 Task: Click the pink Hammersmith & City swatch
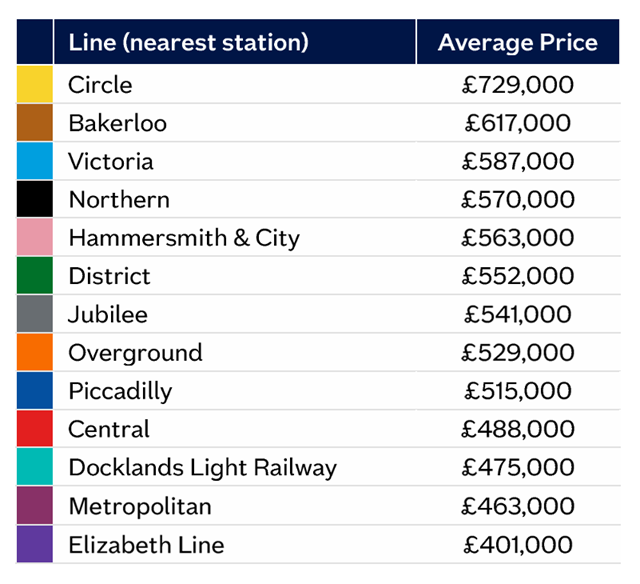(35, 237)
